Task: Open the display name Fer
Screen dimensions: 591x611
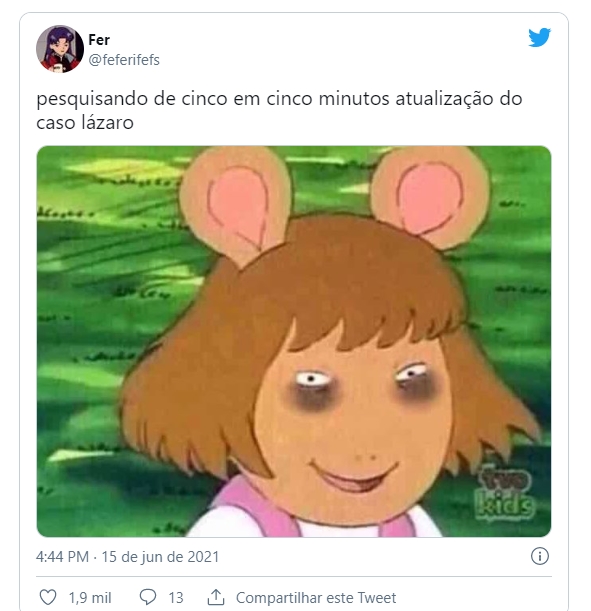Action: tap(99, 40)
